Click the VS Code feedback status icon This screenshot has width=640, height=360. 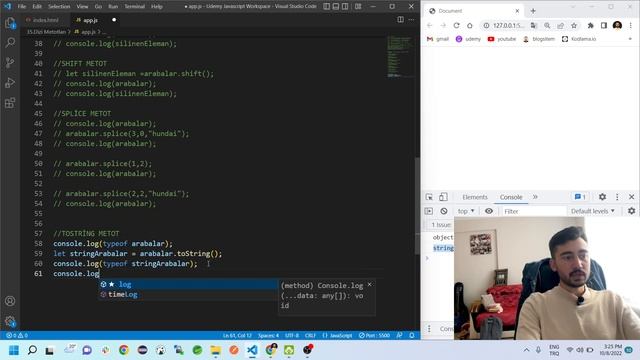(x=399, y=336)
